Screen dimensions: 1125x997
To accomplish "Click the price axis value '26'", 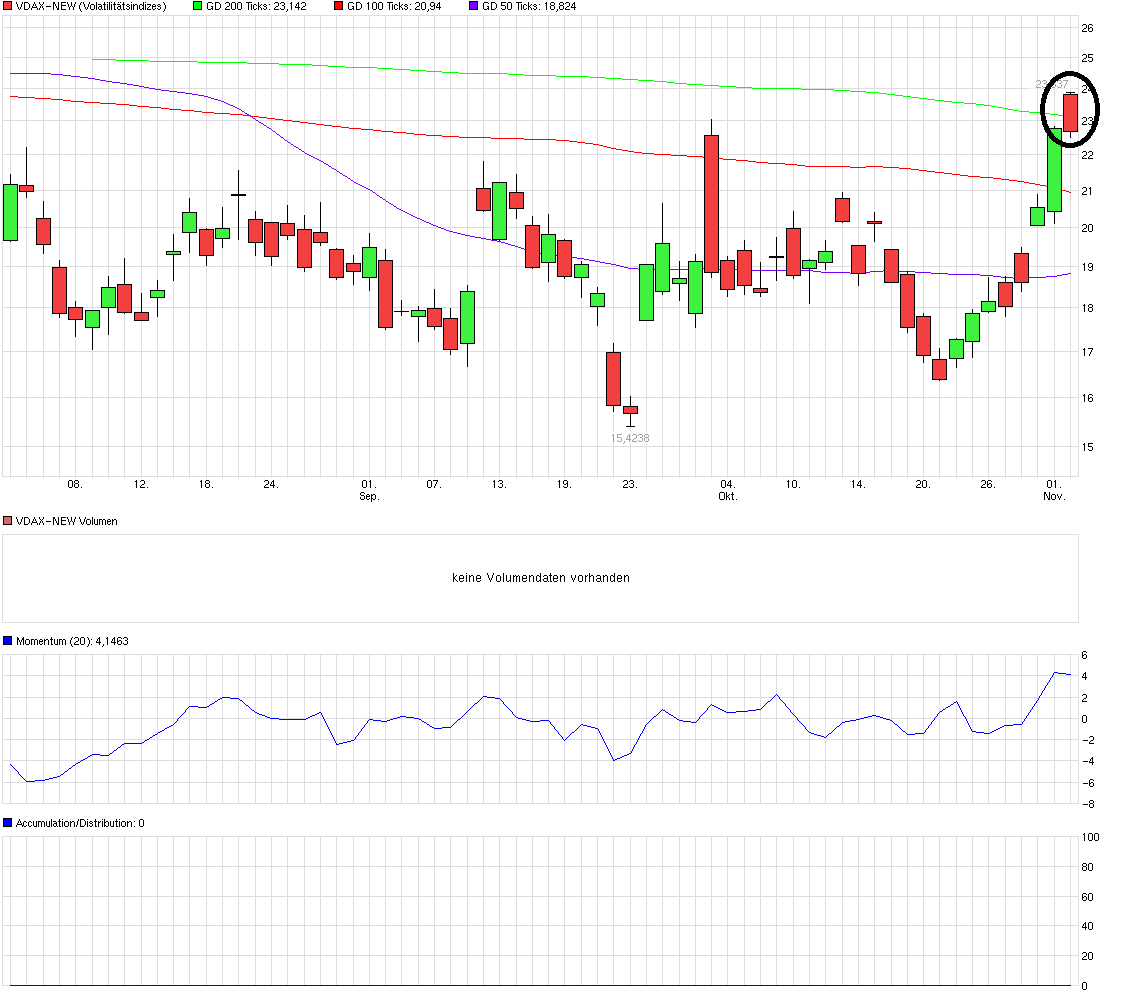I will click(1088, 28).
